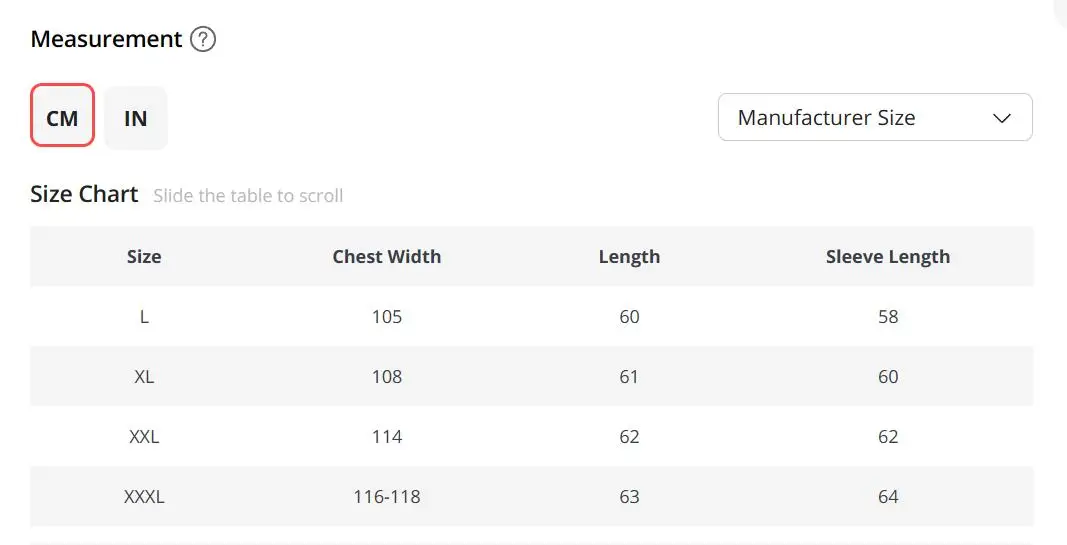Click the Size Chart heading
This screenshot has width=1067, height=545.
[x=84, y=194]
